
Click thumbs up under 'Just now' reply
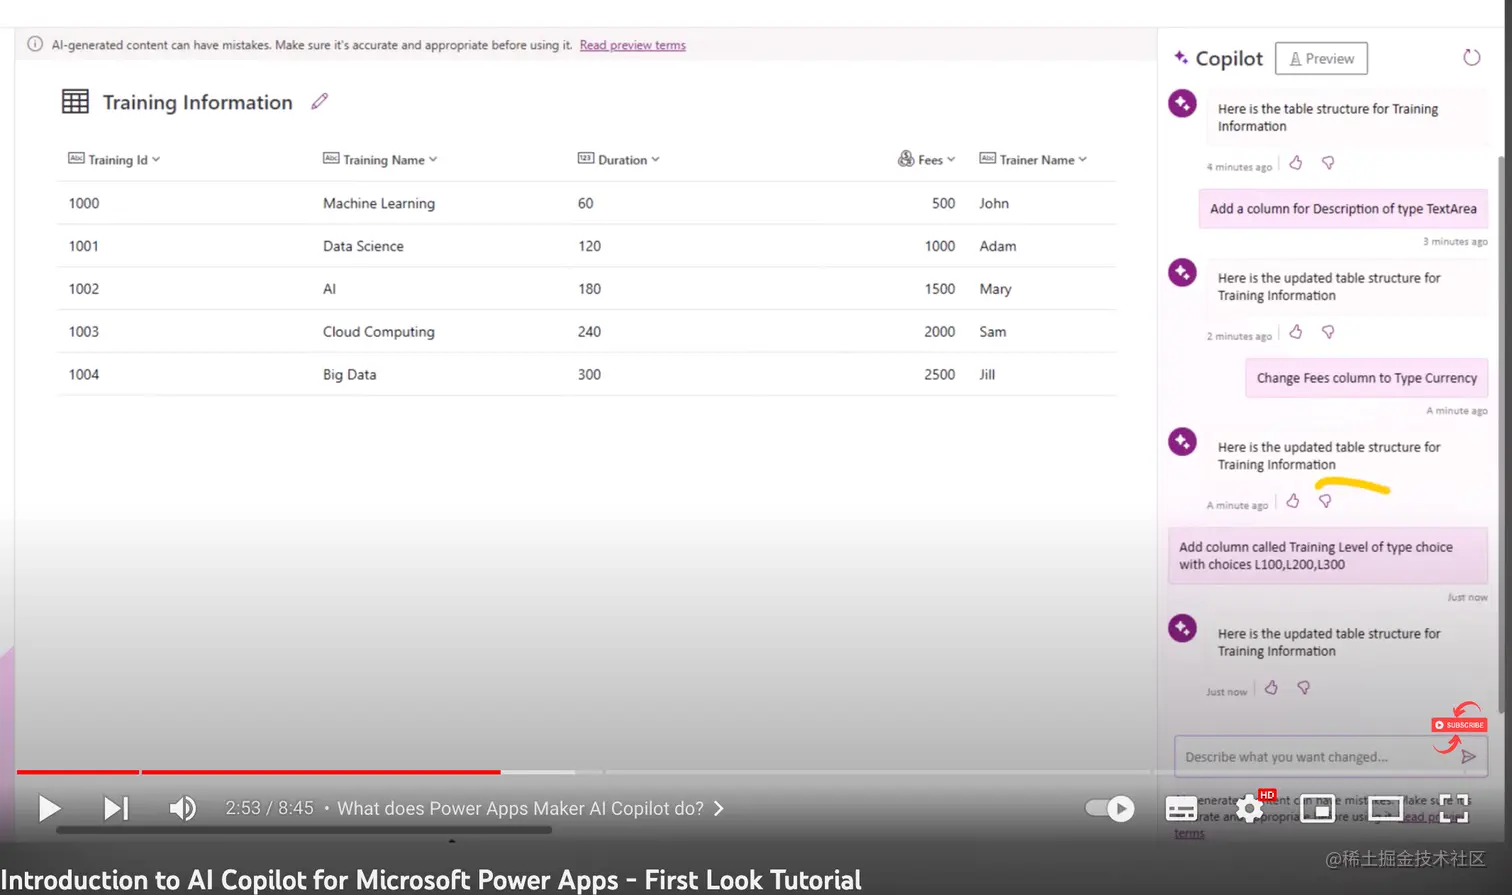point(1271,687)
